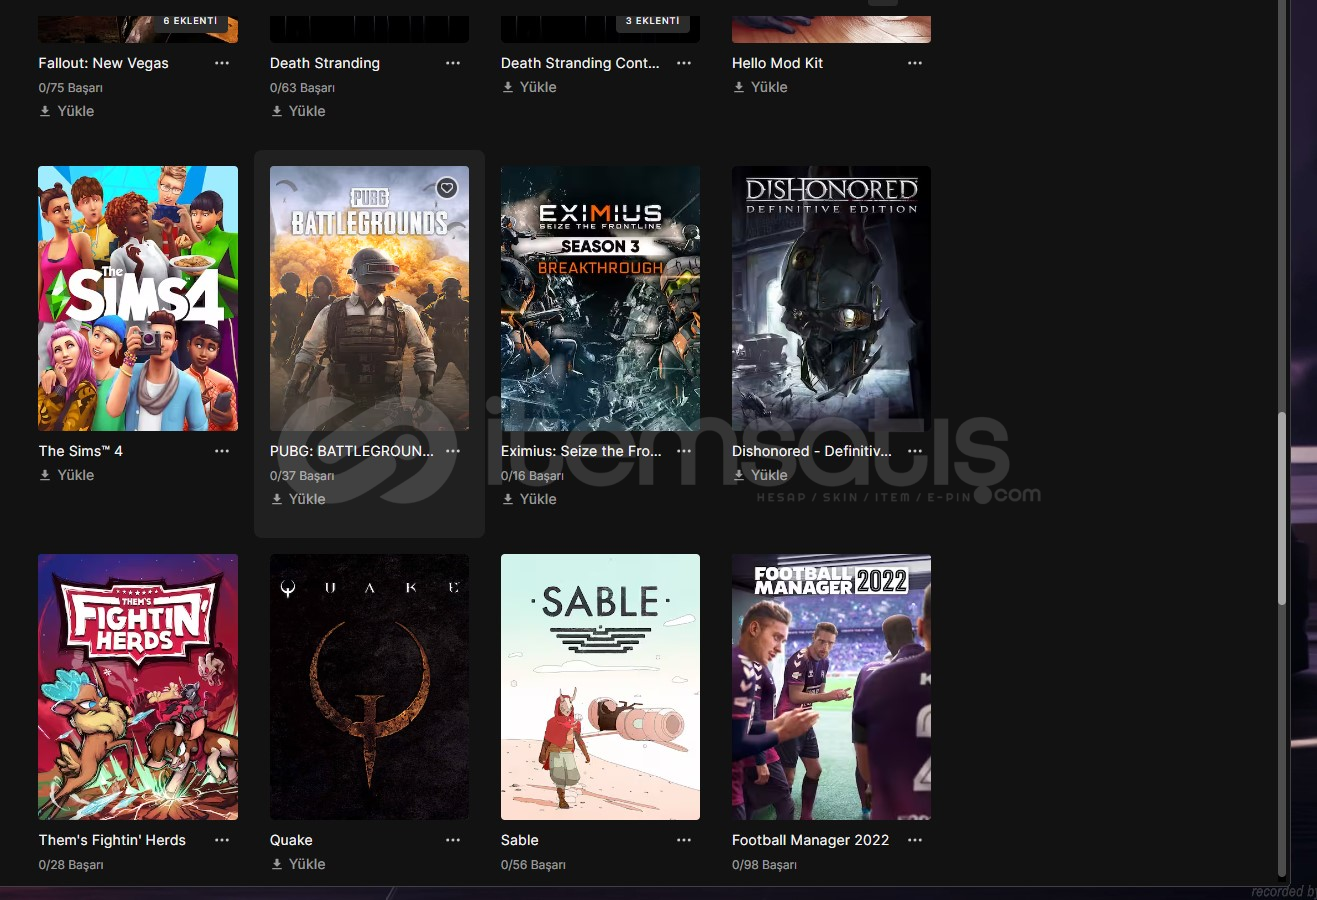Open ellipsis icon beside Them's Fightin' Herds

[222, 840]
